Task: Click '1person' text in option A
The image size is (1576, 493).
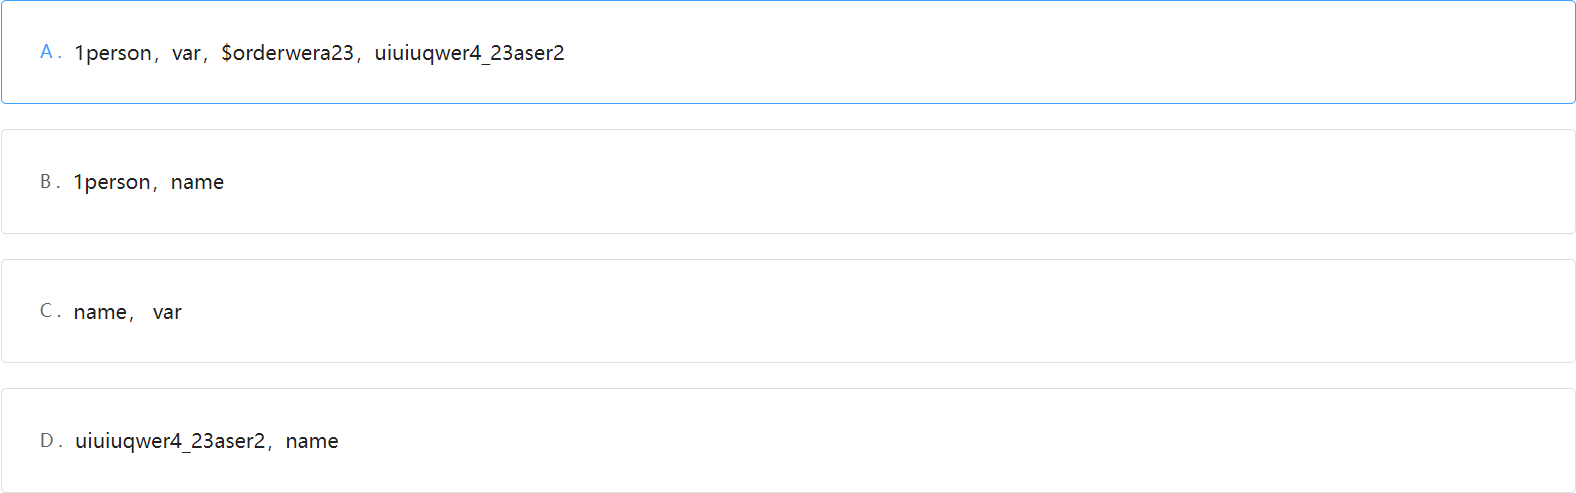Action: click(x=113, y=53)
